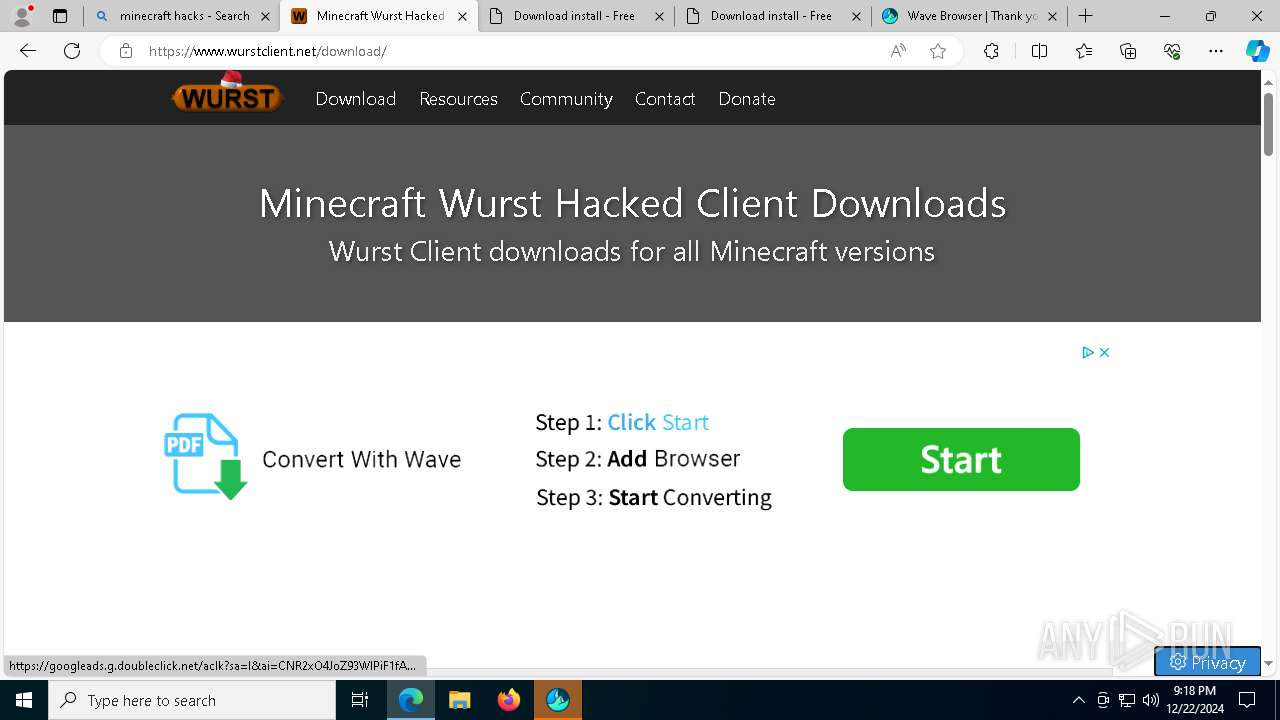1280x720 pixels.
Task: Open Settings and more ellipsis menu
Action: pyautogui.click(x=1216, y=51)
